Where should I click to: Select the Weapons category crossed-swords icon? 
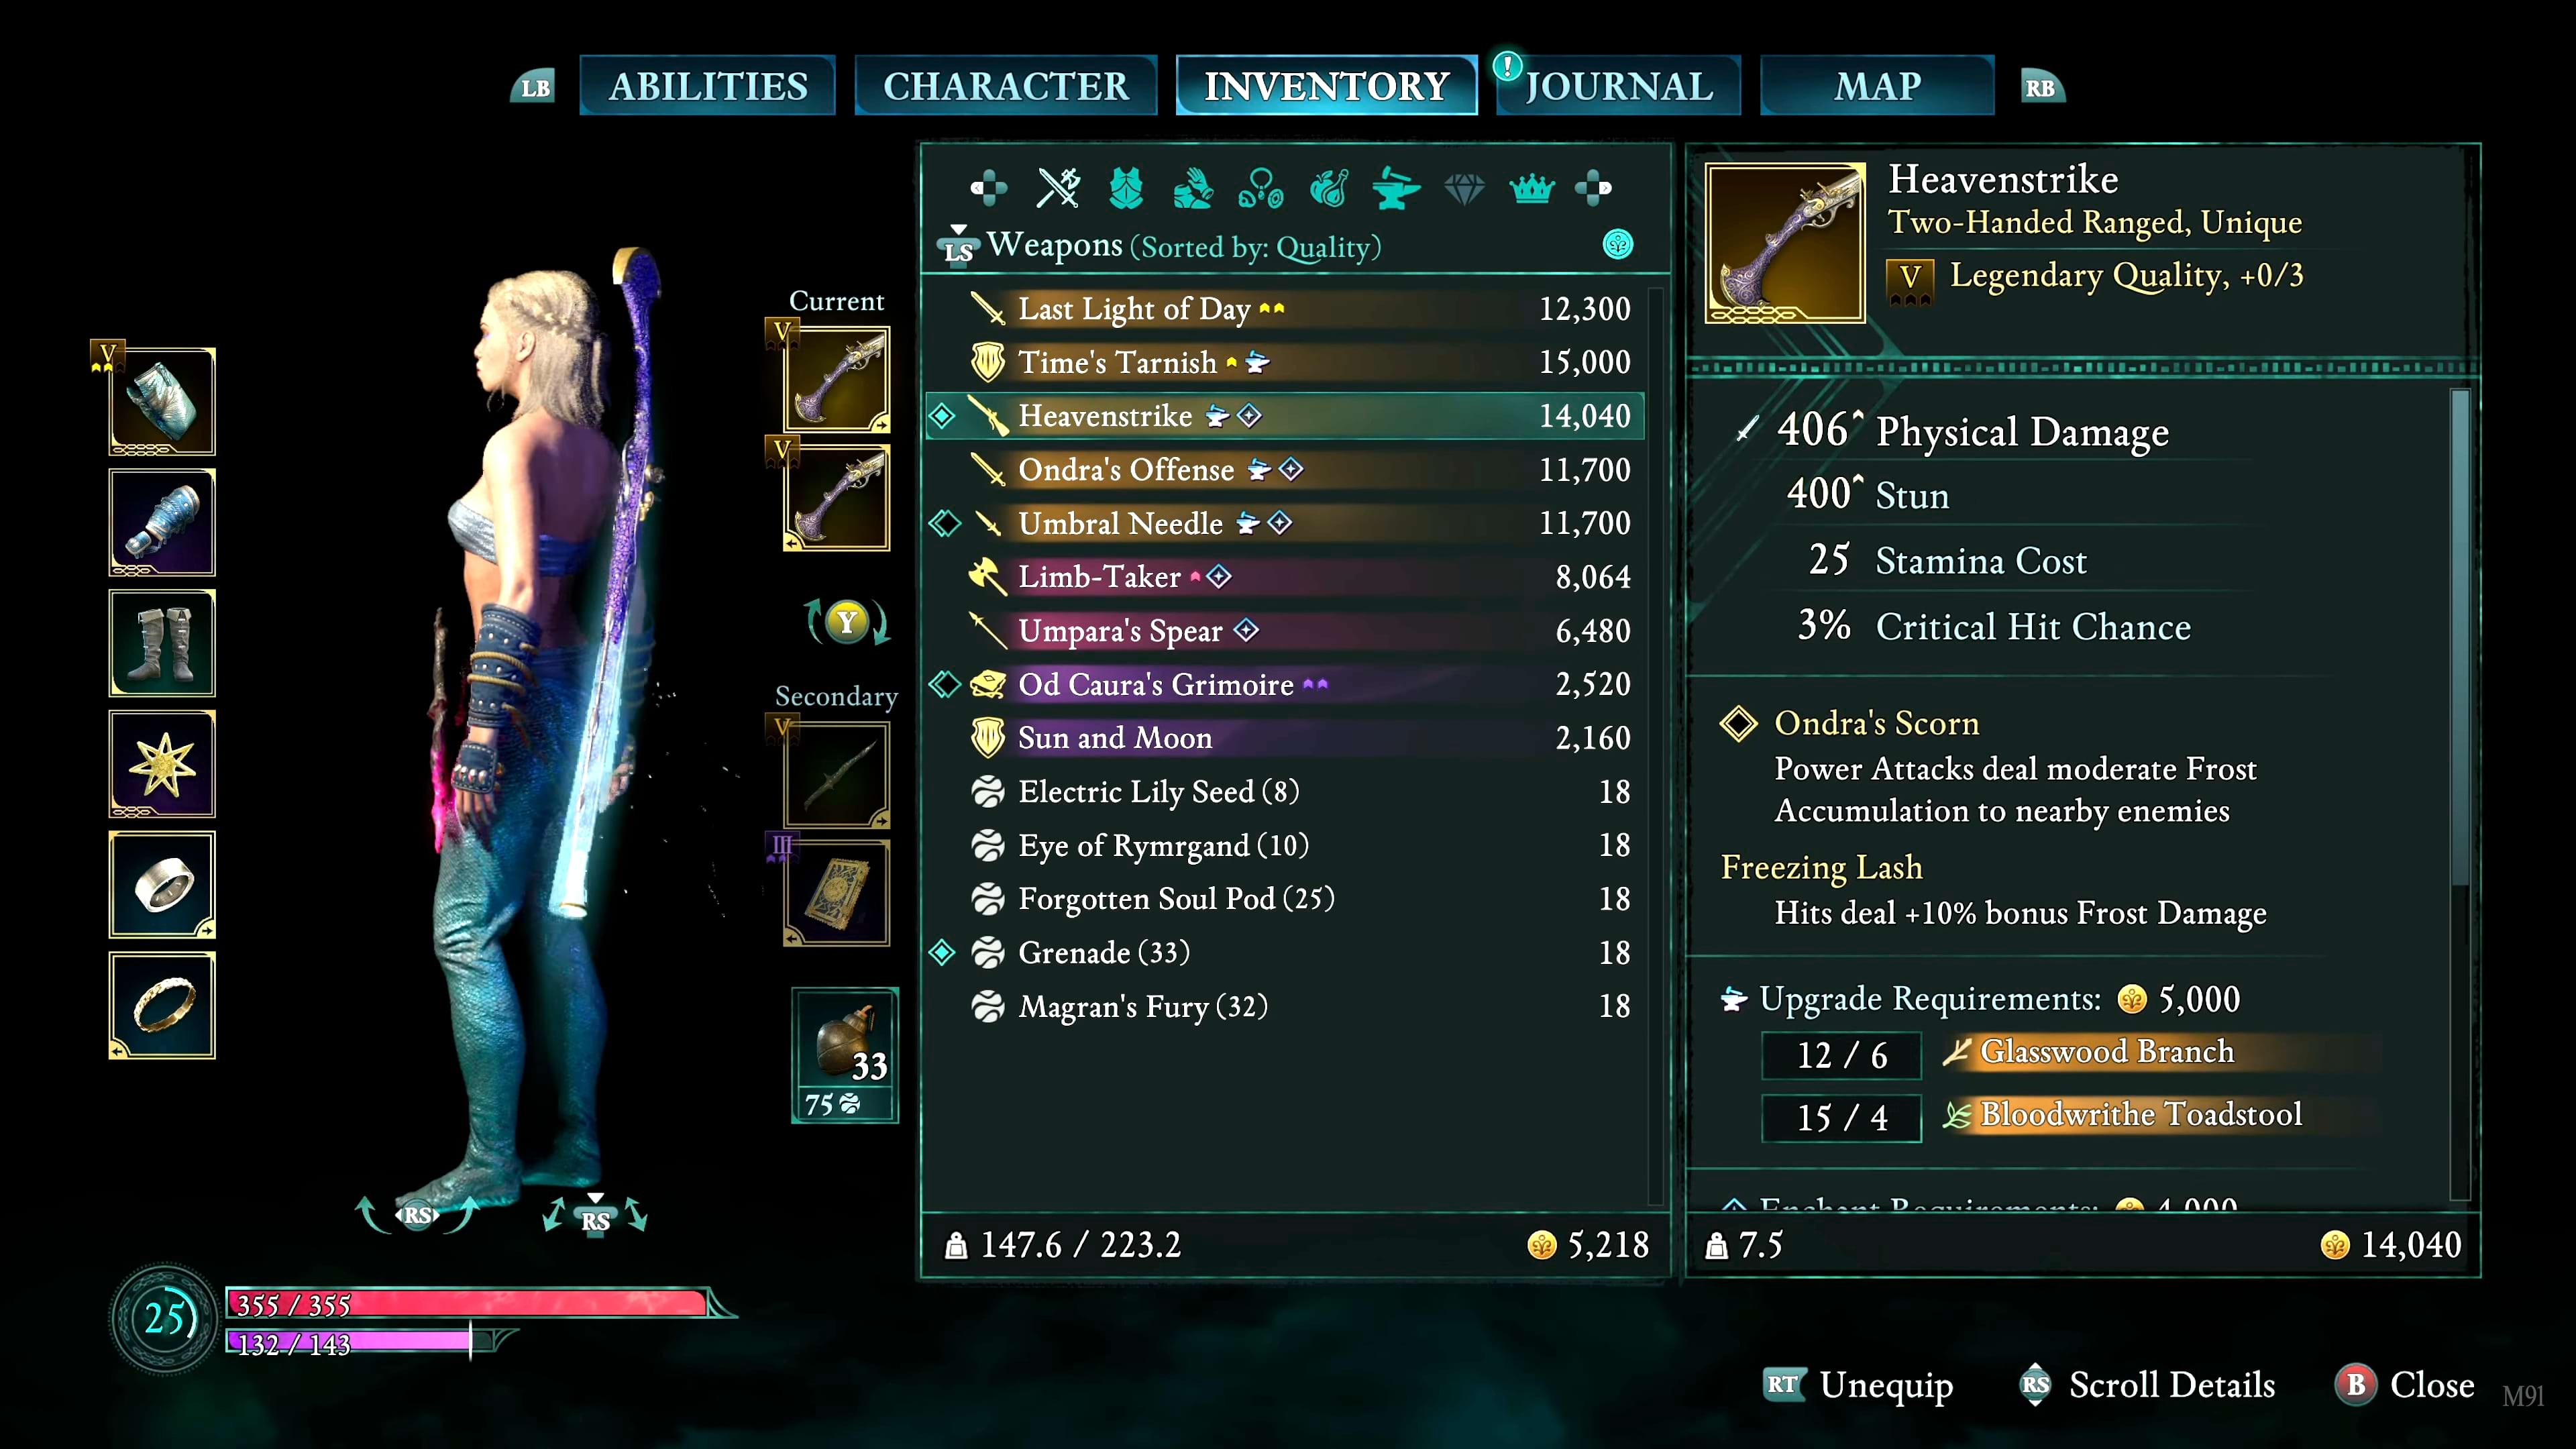click(1058, 187)
